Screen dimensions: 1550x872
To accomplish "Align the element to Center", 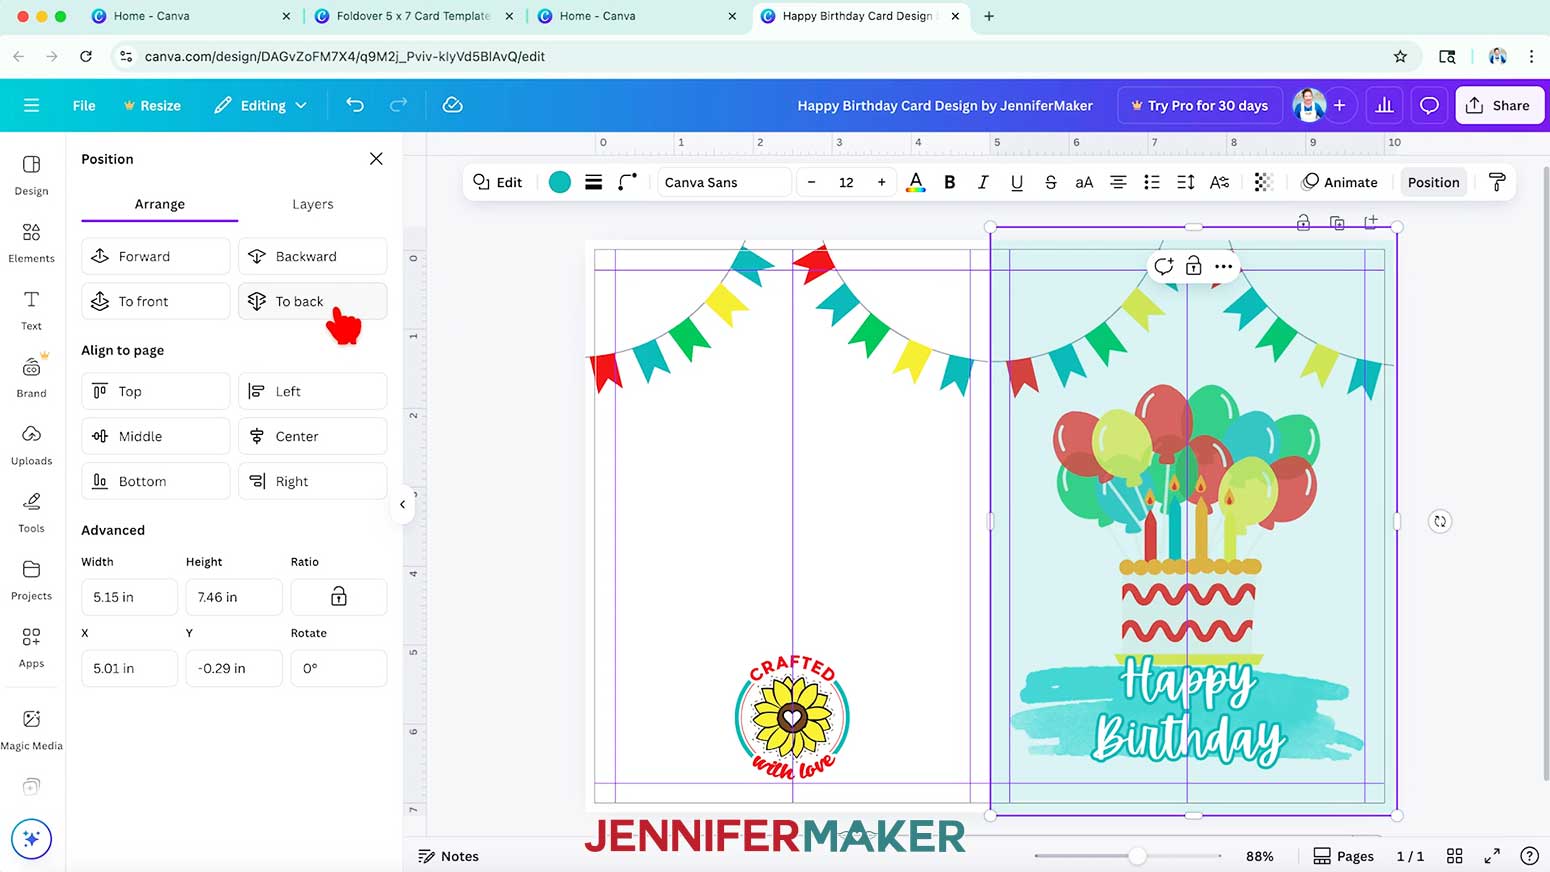I will pyautogui.click(x=313, y=436).
